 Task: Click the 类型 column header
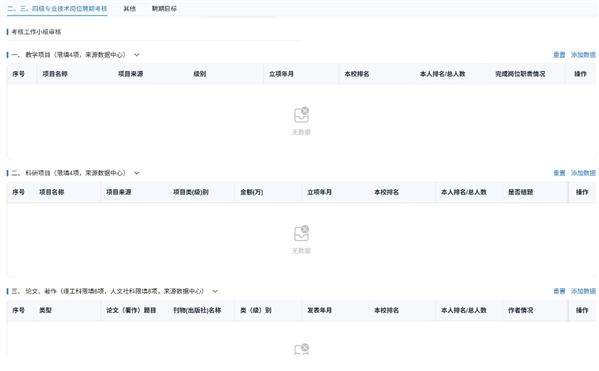45,310
